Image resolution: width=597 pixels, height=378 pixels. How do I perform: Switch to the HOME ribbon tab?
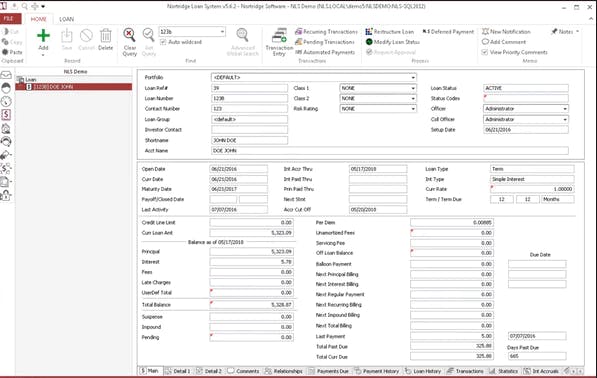click(x=38, y=19)
